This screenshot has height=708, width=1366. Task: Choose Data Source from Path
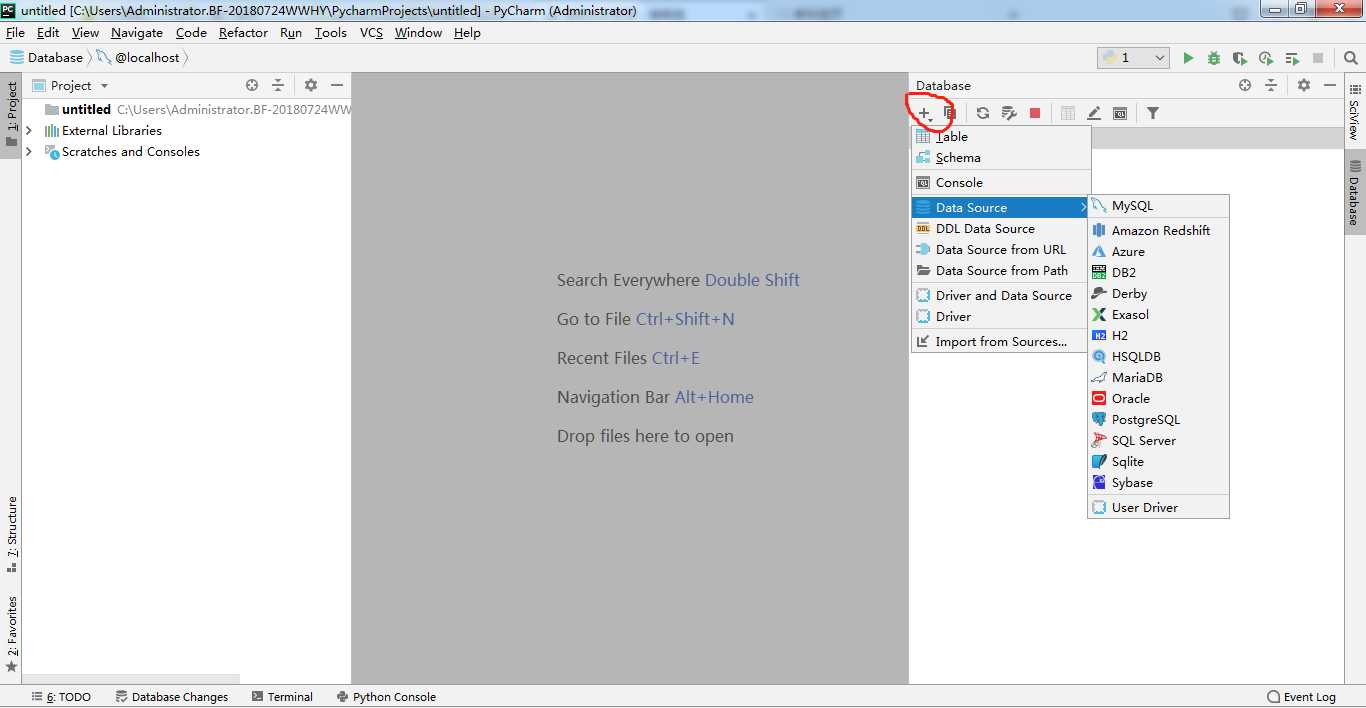click(1001, 271)
